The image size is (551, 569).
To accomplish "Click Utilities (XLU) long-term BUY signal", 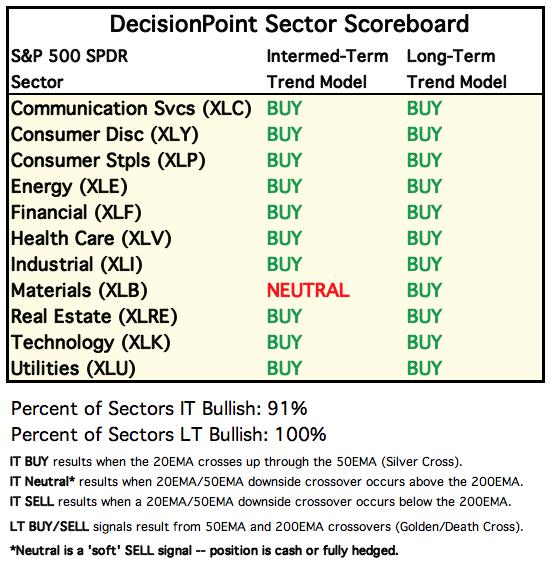I will (424, 368).
